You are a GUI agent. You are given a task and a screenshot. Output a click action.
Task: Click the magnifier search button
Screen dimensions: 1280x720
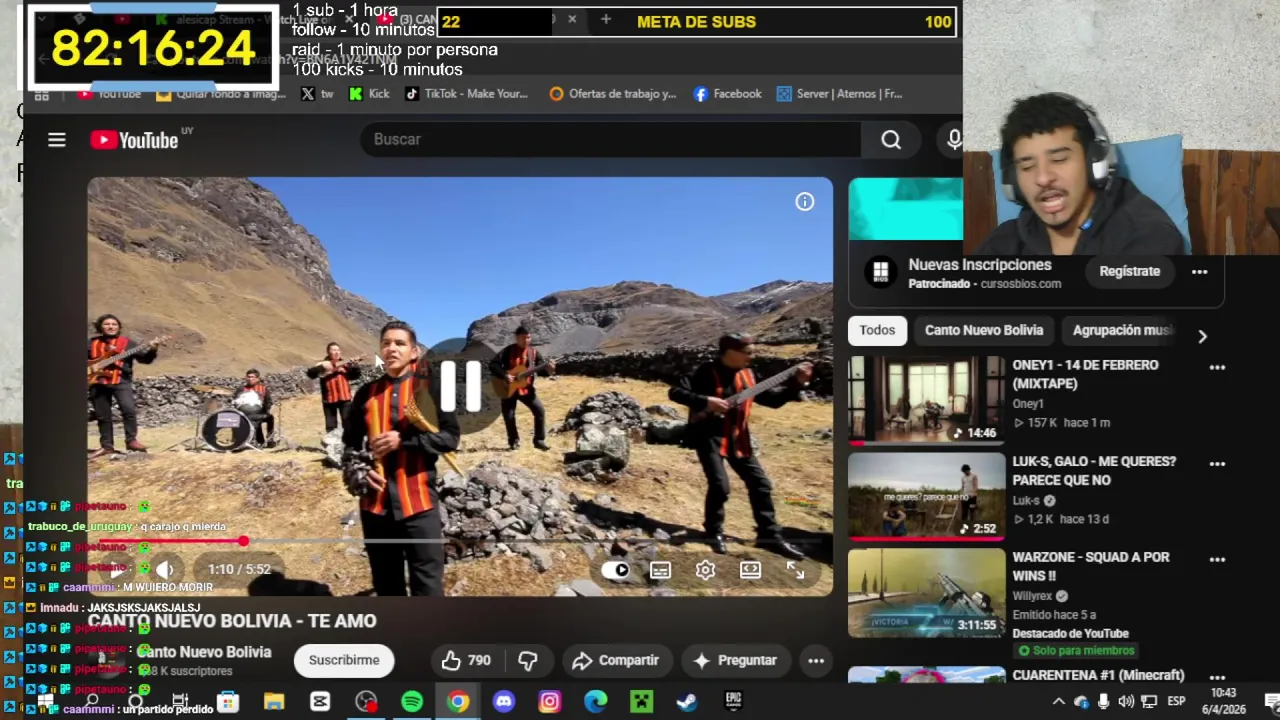[x=890, y=140]
